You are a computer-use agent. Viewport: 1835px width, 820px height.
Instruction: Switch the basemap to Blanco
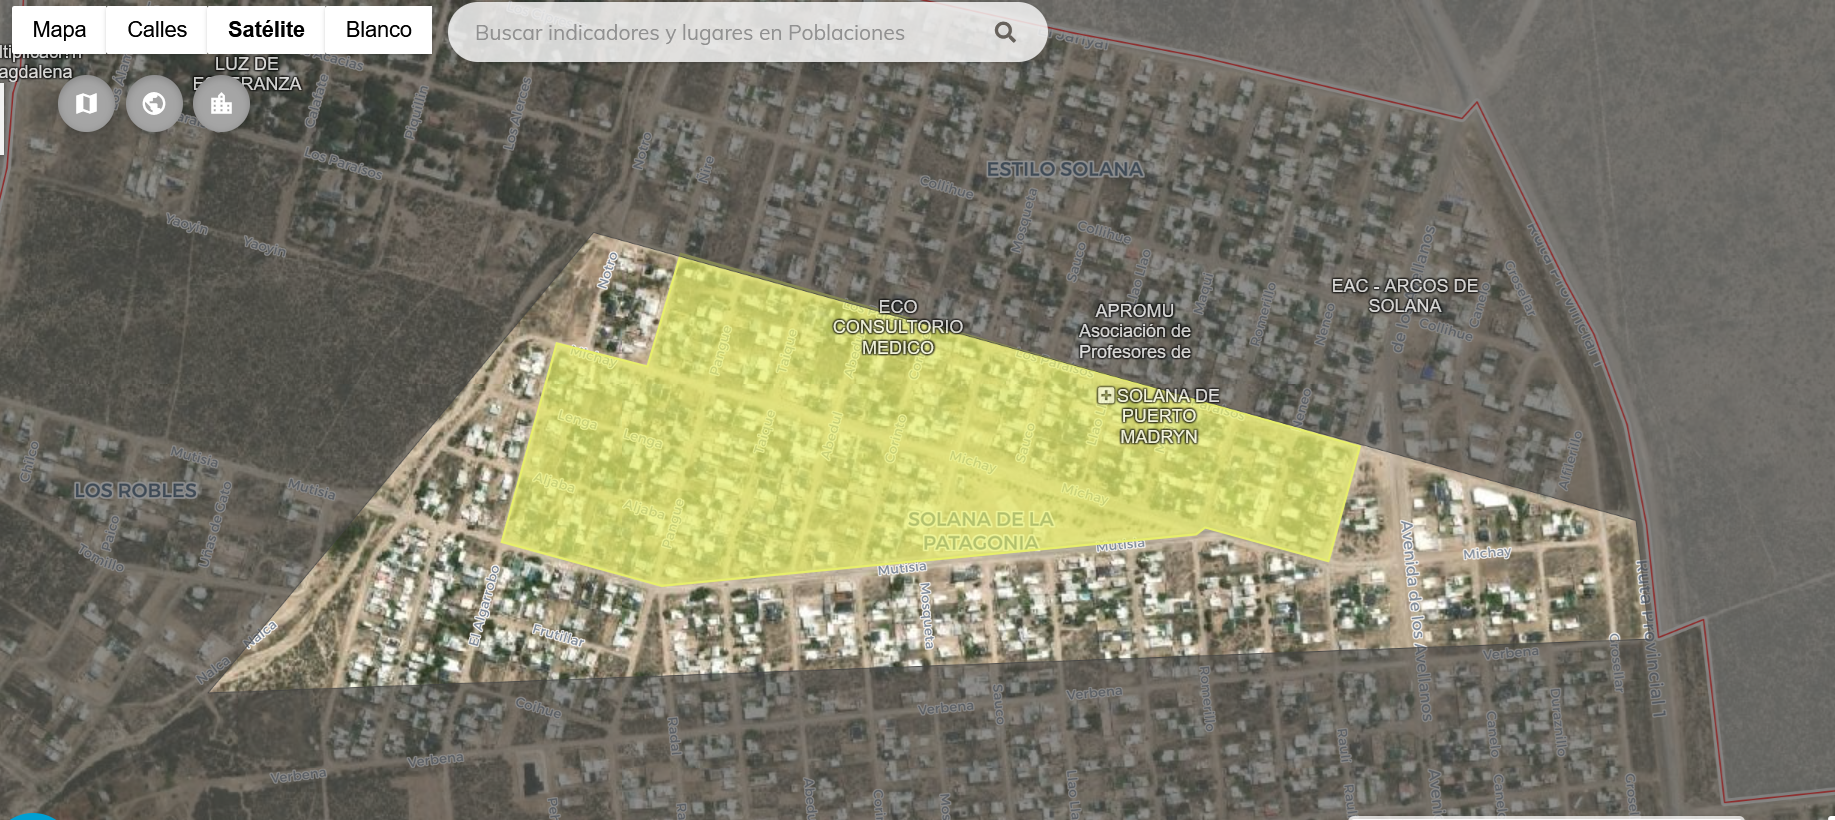point(378,30)
